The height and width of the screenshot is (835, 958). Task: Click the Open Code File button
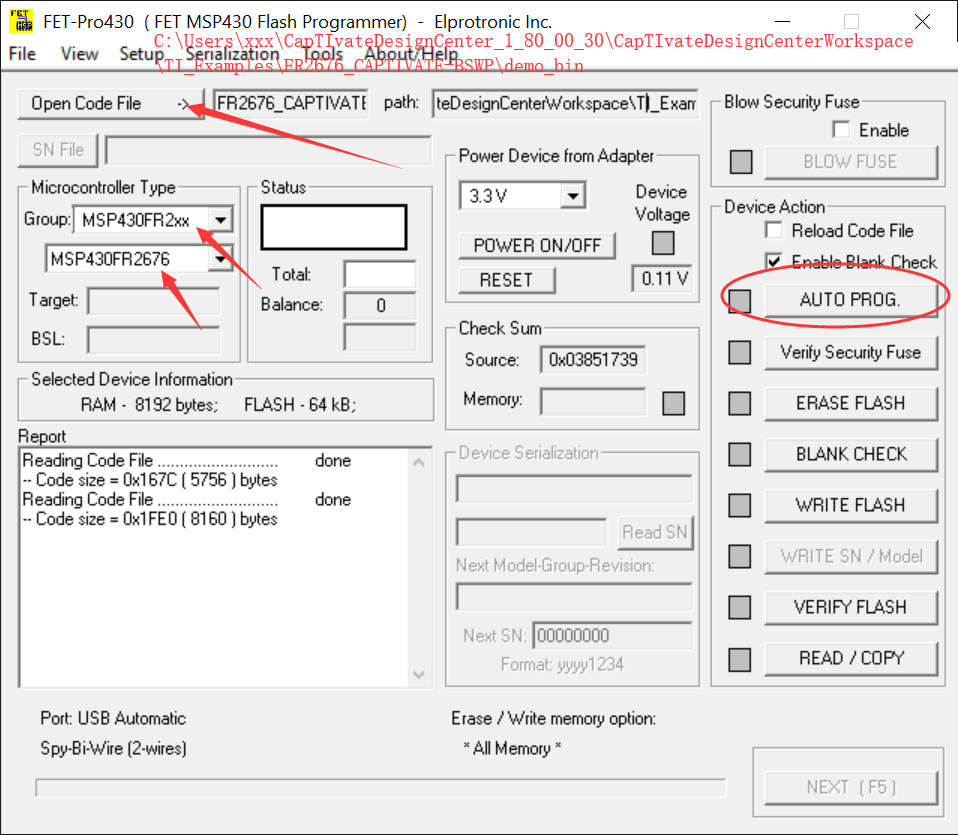pyautogui.click(x=111, y=104)
